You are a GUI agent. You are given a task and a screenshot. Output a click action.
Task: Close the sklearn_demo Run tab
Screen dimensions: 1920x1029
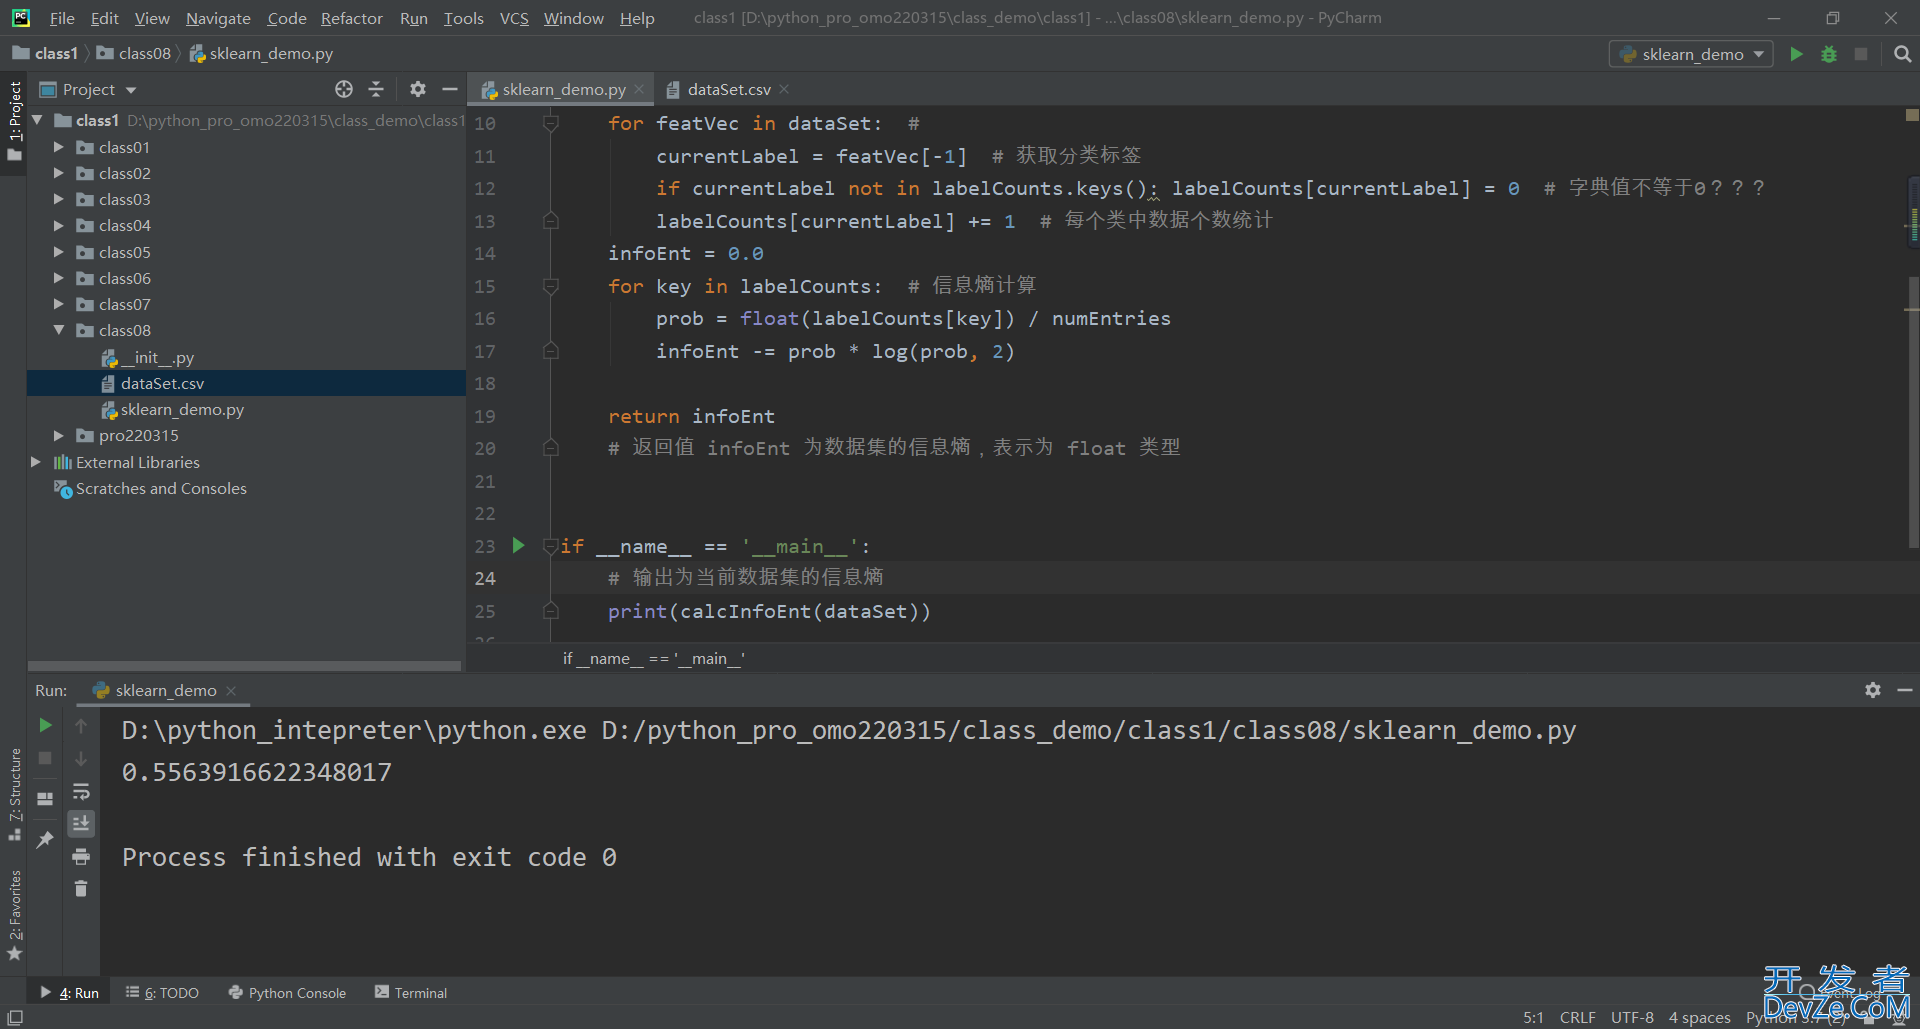coord(231,690)
